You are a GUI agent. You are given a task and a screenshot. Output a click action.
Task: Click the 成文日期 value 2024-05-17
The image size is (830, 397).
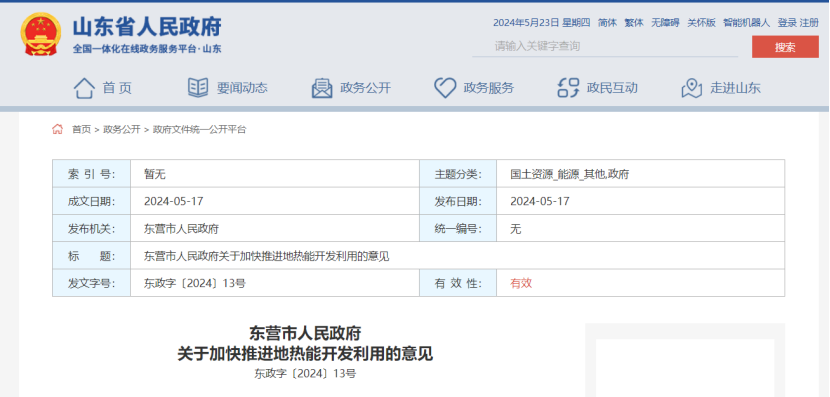click(174, 201)
